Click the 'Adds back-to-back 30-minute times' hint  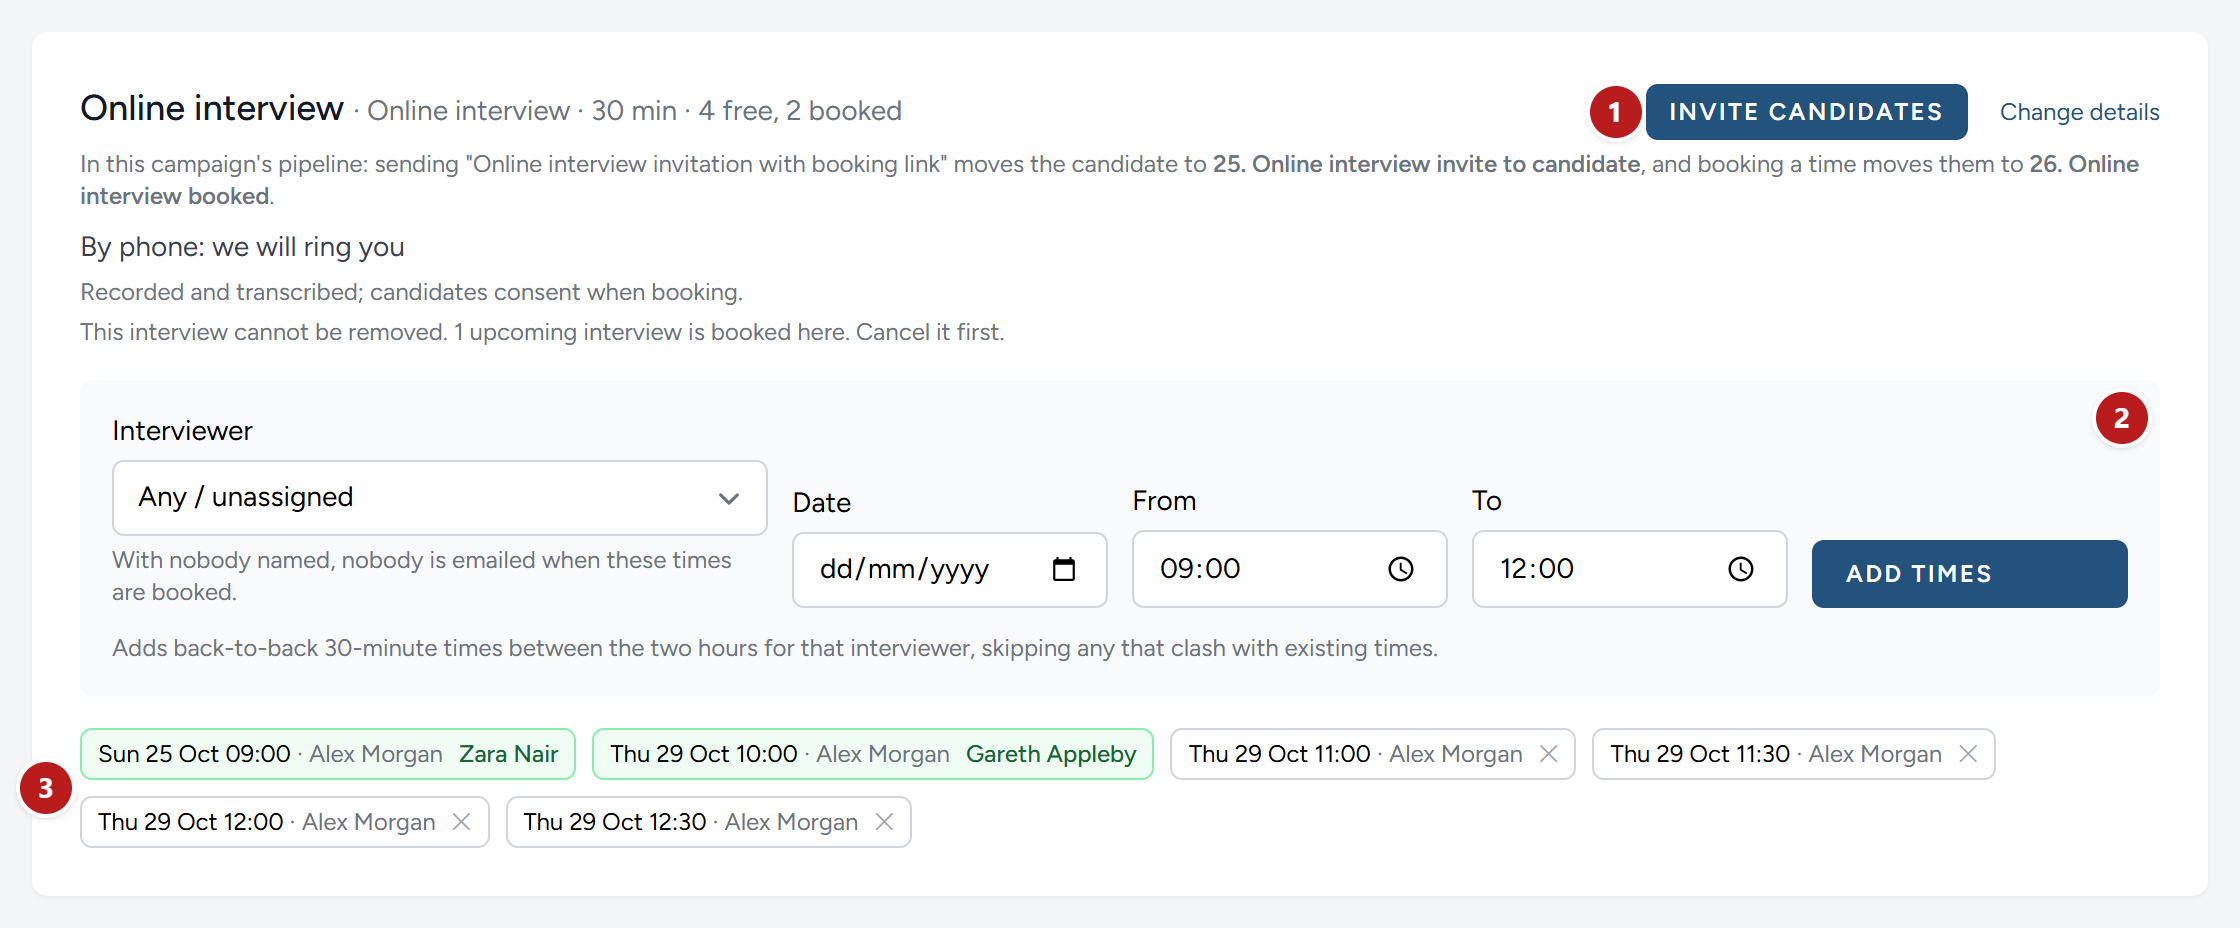coord(775,648)
